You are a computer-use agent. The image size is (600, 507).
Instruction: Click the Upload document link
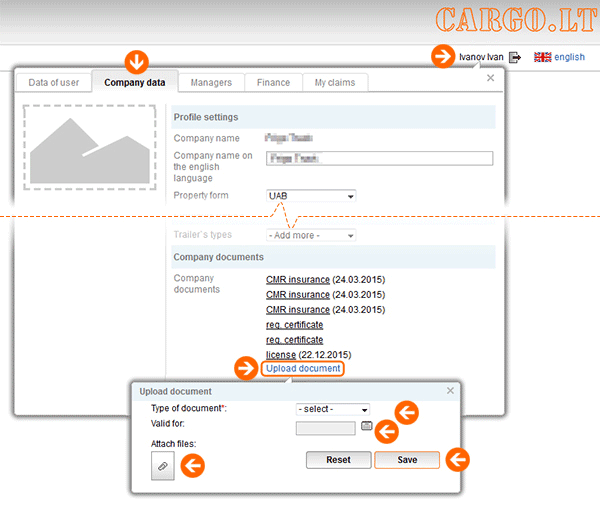[304, 369]
